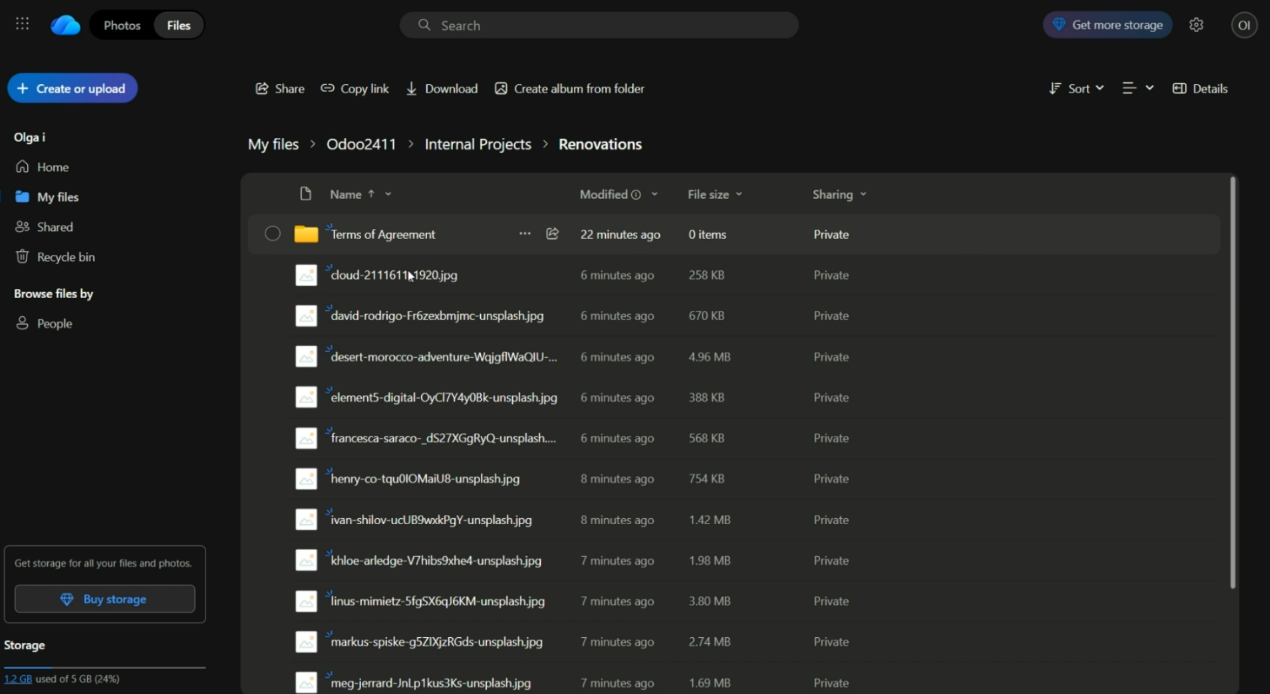This screenshot has height=694, width=1270.
Task: Switch to the Files view
Action: click(x=179, y=25)
